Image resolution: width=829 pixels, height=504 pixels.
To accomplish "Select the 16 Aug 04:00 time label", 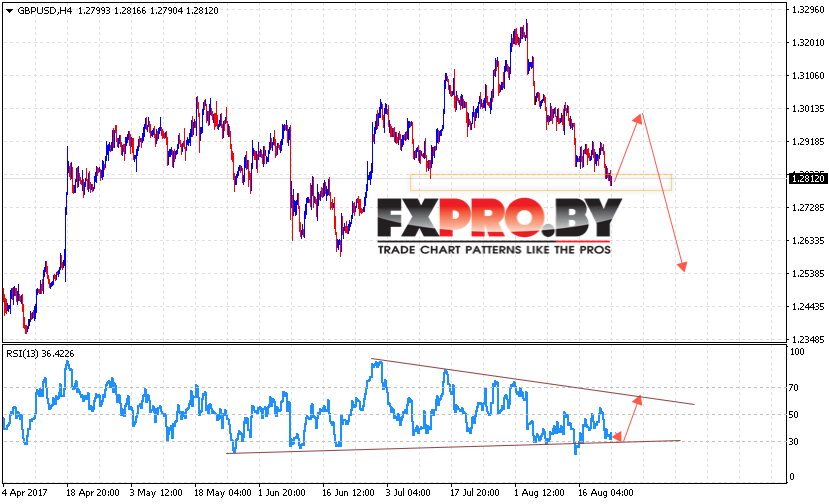I will [x=605, y=493].
